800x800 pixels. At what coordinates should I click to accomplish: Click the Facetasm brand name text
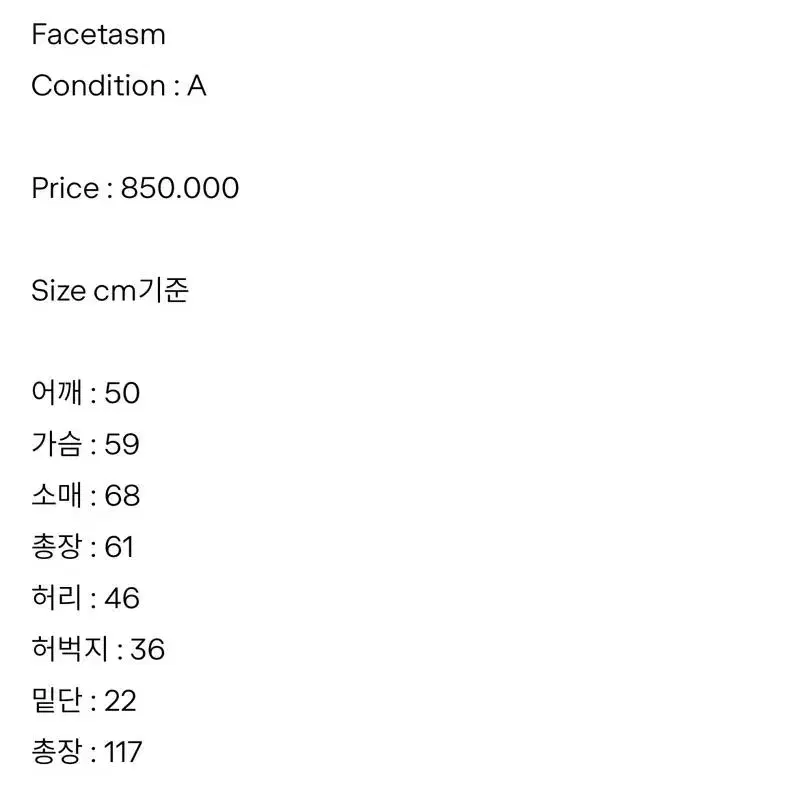[98, 35]
